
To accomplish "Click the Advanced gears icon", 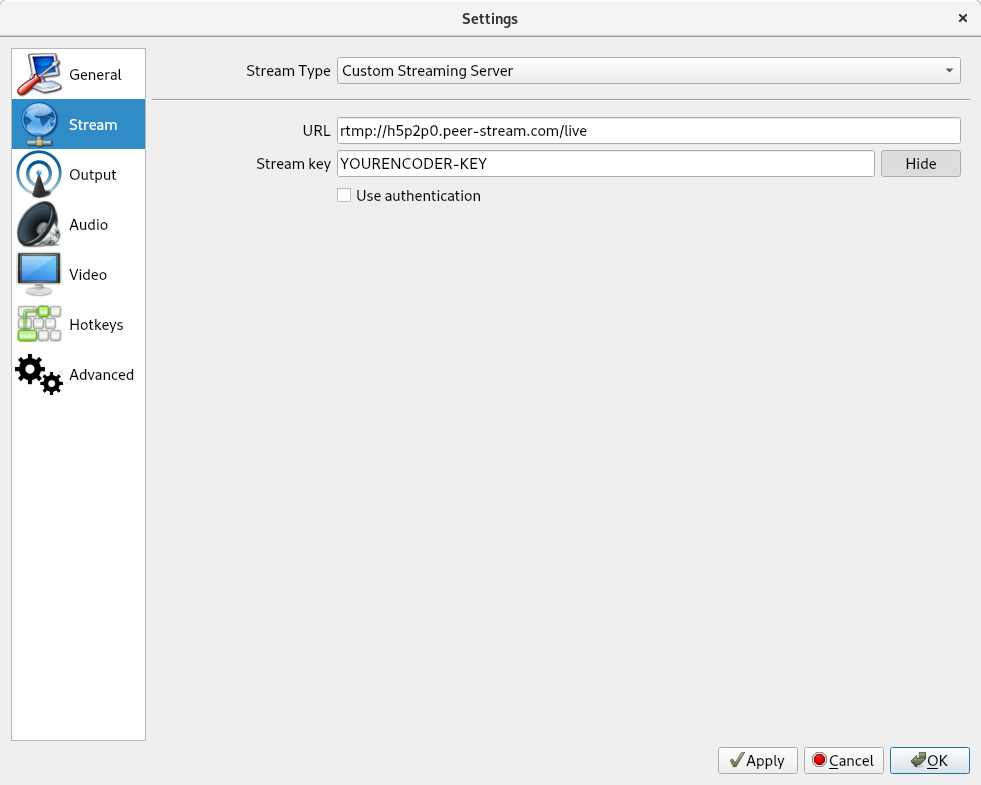I will (38, 373).
